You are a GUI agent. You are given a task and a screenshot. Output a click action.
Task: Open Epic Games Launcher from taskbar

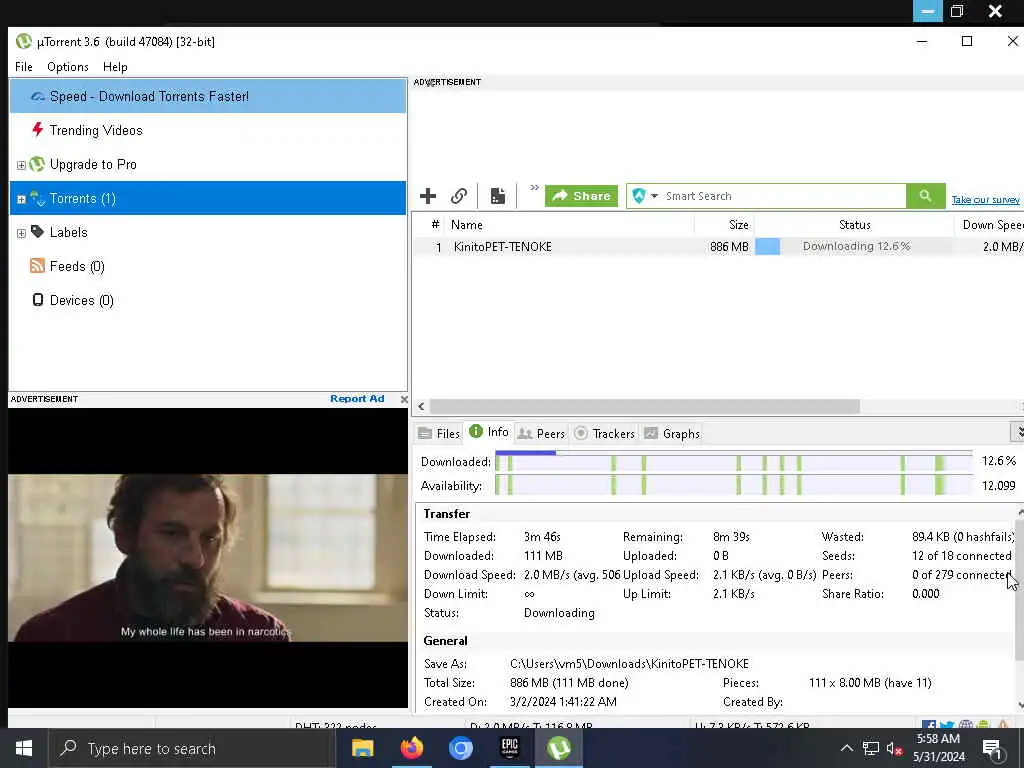point(509,748)
